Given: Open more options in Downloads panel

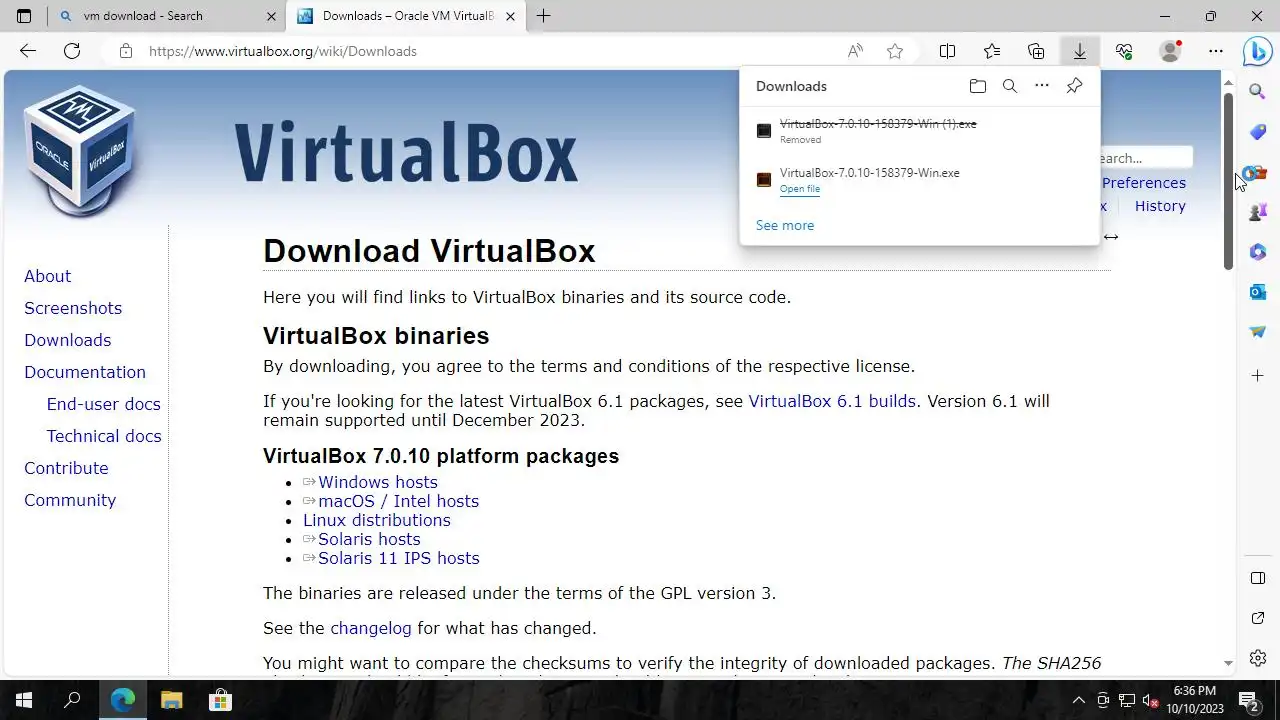Looking at the screenshot, I should tap(1042, 86).
